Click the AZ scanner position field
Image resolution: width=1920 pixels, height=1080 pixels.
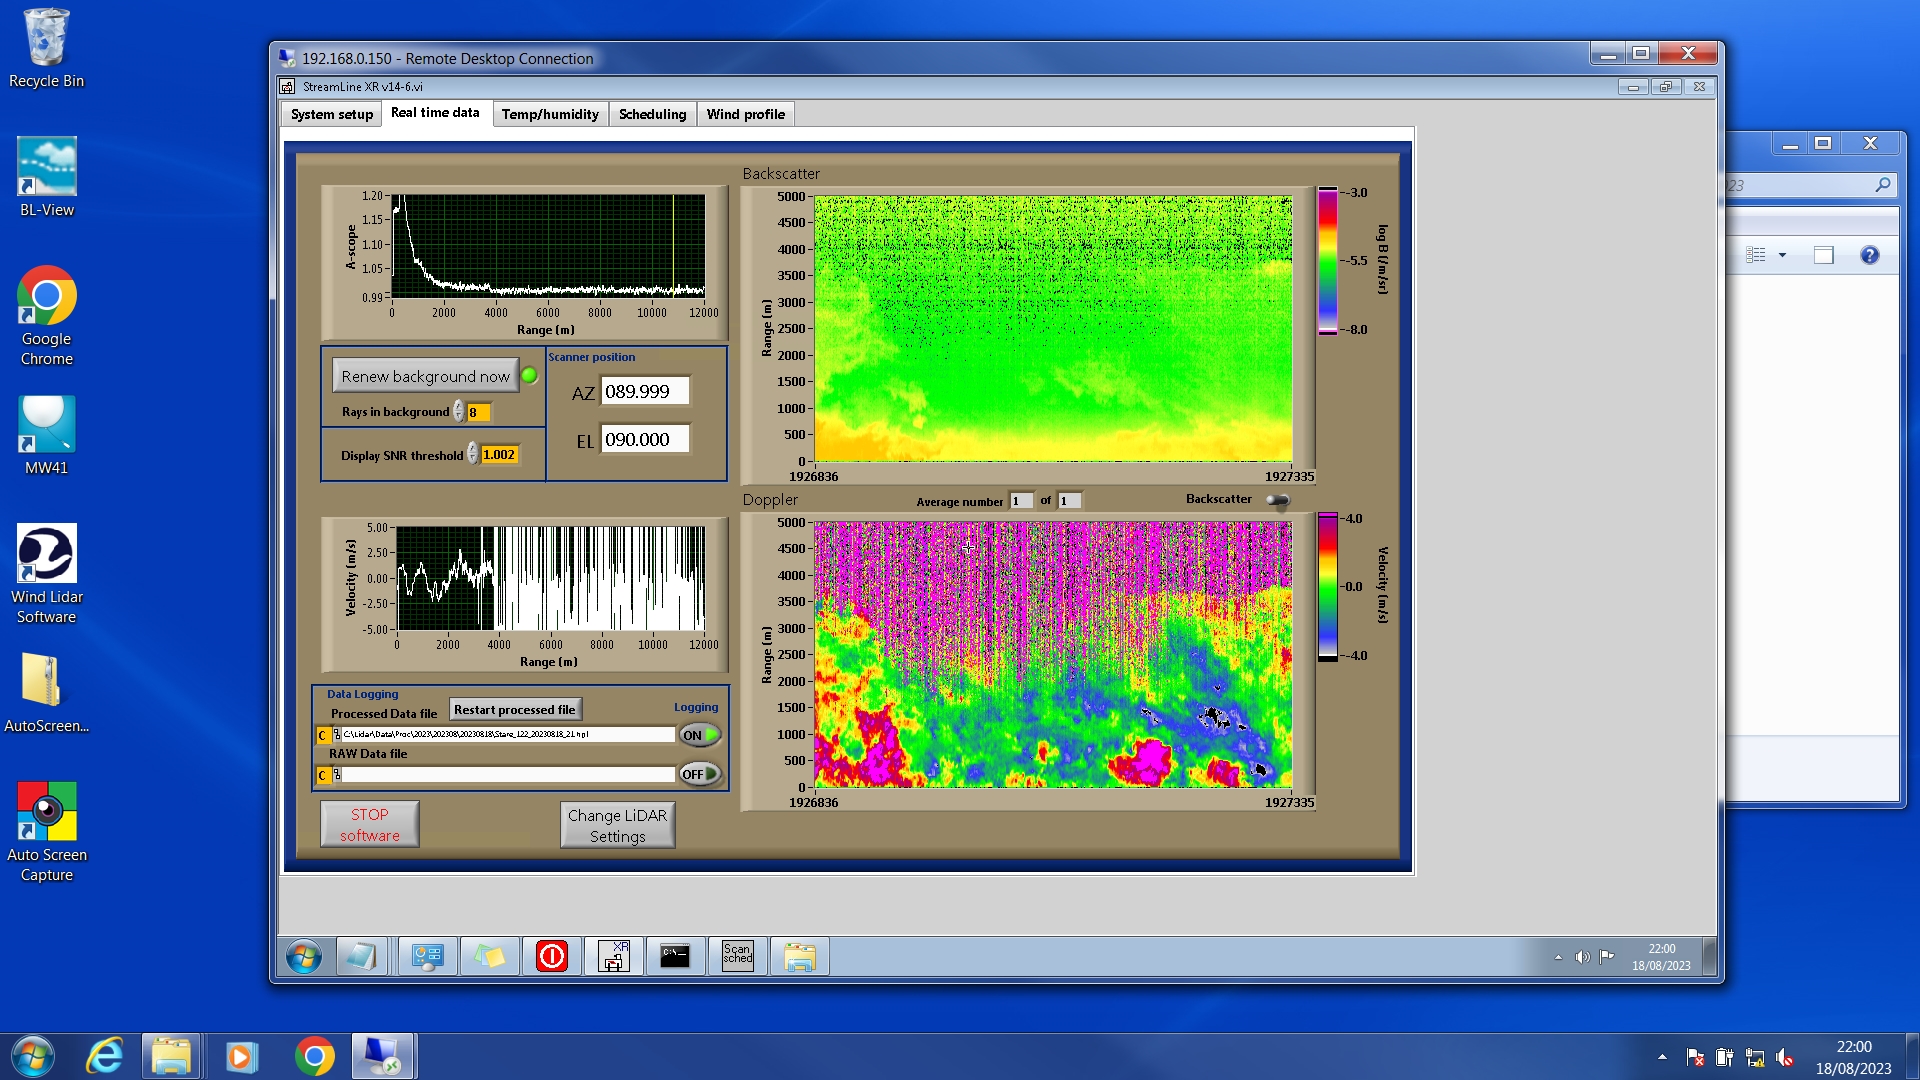644,392
